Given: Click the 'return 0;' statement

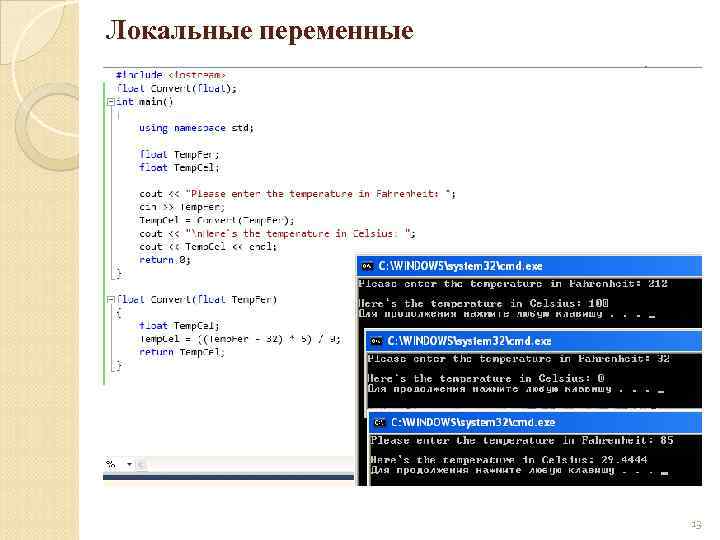Looking at the screenshot, I should (x=164, y=260).
